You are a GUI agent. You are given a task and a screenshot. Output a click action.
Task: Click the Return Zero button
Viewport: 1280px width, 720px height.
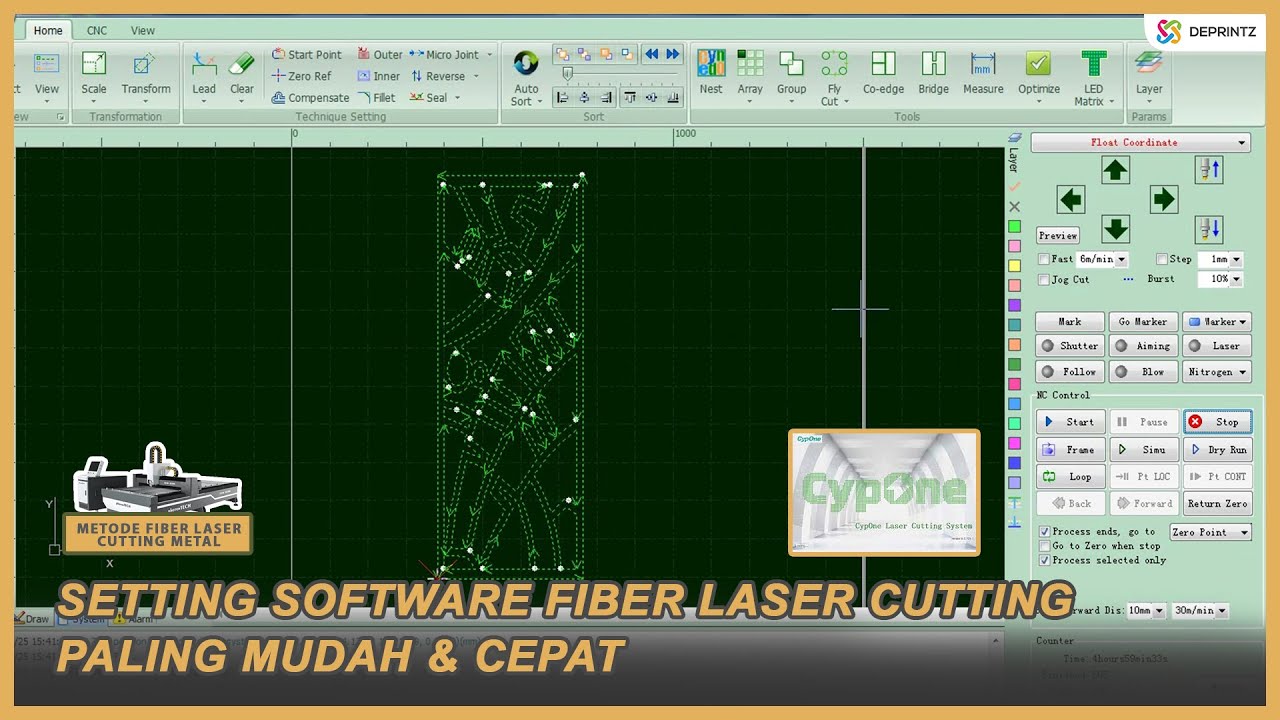point(1217,504)
